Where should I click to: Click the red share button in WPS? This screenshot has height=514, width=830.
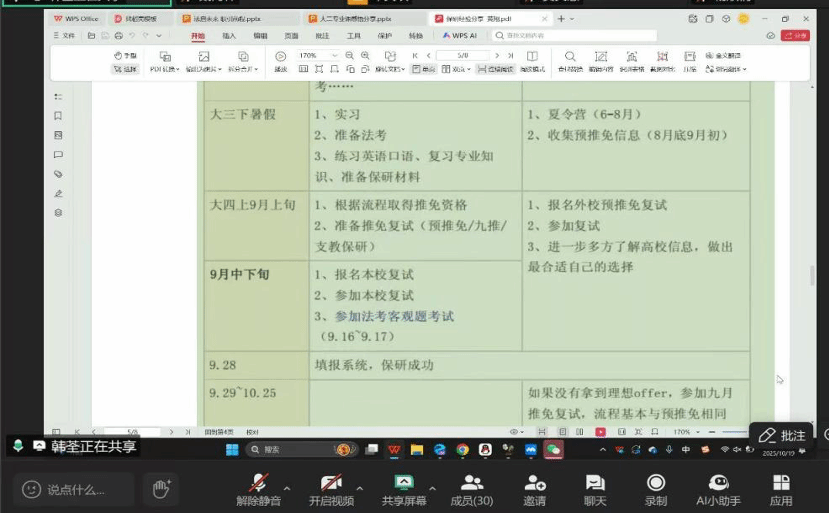795,35
